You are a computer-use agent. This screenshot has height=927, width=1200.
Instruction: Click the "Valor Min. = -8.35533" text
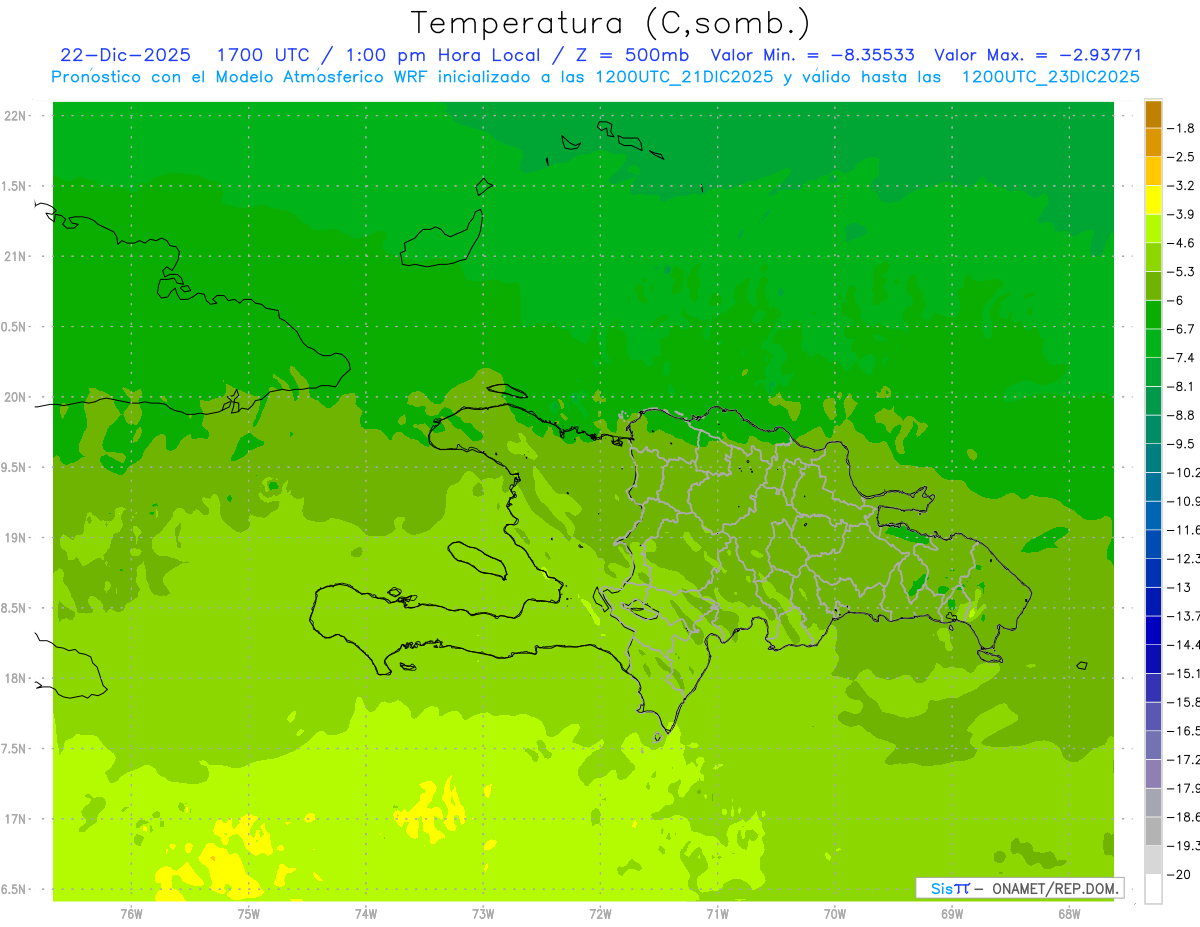coord(812,55)
